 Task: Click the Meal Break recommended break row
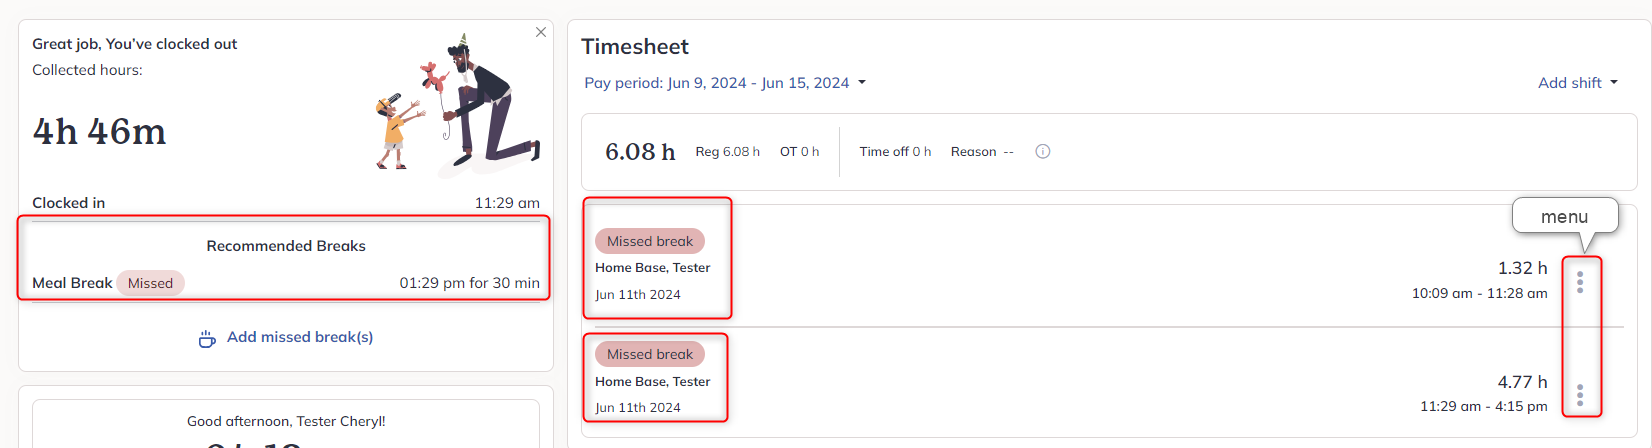(286, 283)
